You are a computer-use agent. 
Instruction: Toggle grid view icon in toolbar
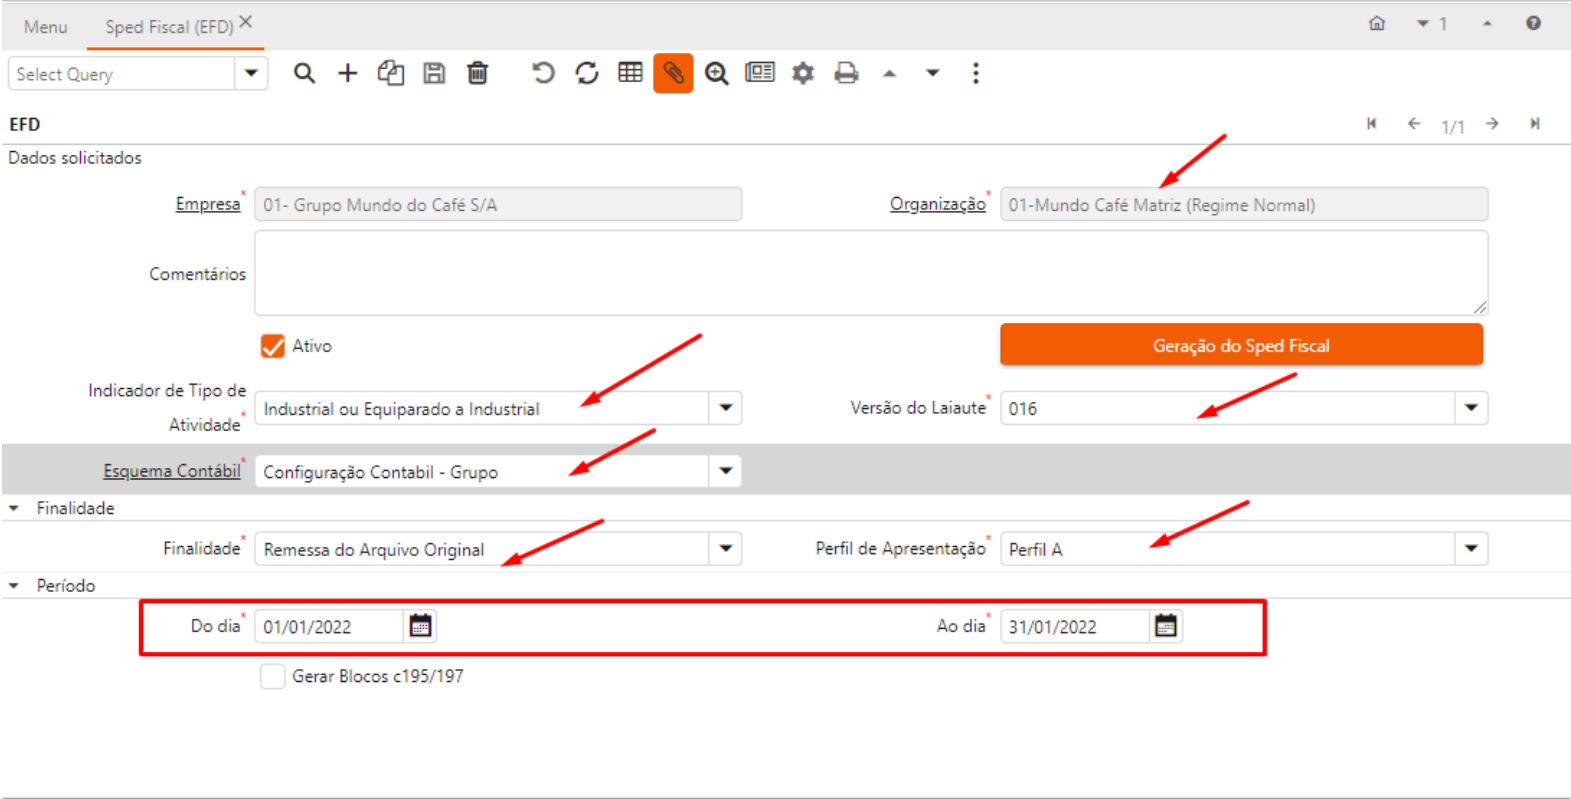pyautogui.click(x=630, y=73)
